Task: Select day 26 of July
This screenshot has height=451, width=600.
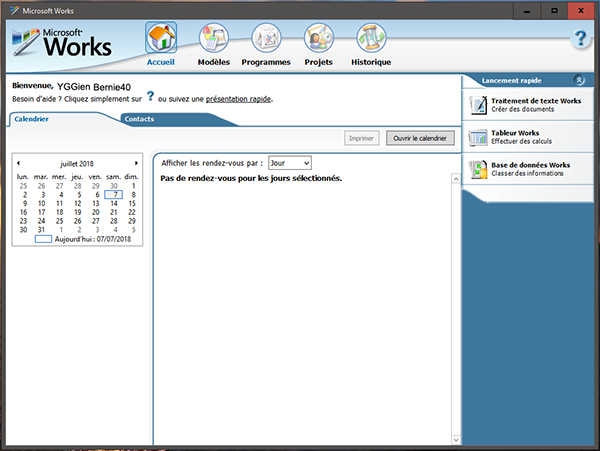Action: click(78, 221)
